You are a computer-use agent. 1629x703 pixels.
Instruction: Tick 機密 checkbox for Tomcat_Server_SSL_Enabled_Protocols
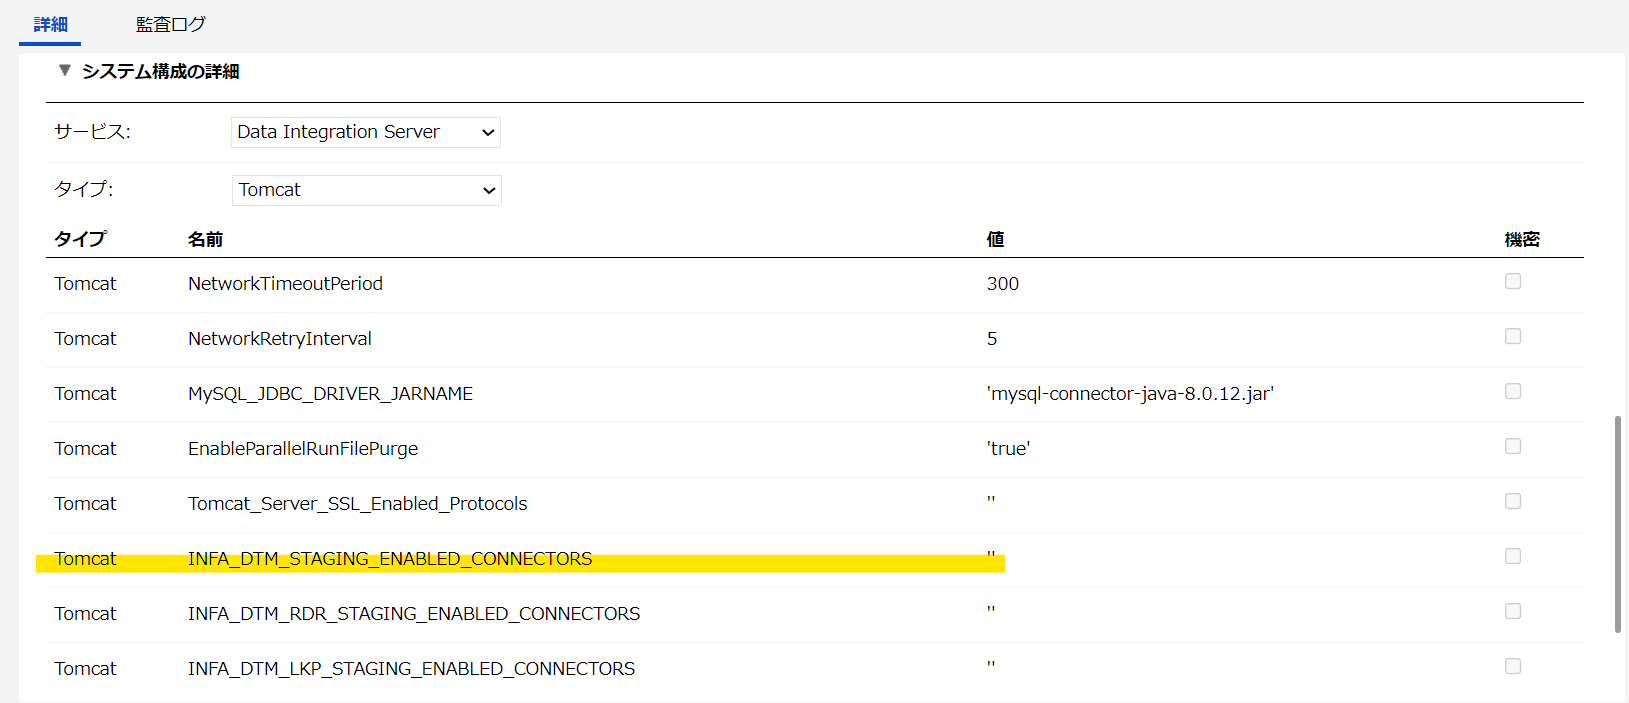click(x=1513, y=502)
